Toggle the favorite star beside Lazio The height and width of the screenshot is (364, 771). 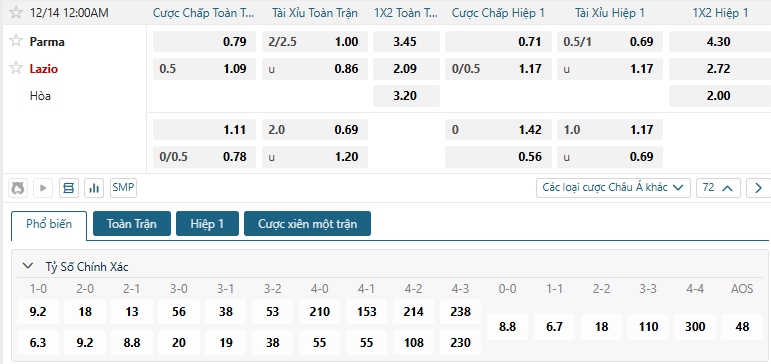coord(16,68)
